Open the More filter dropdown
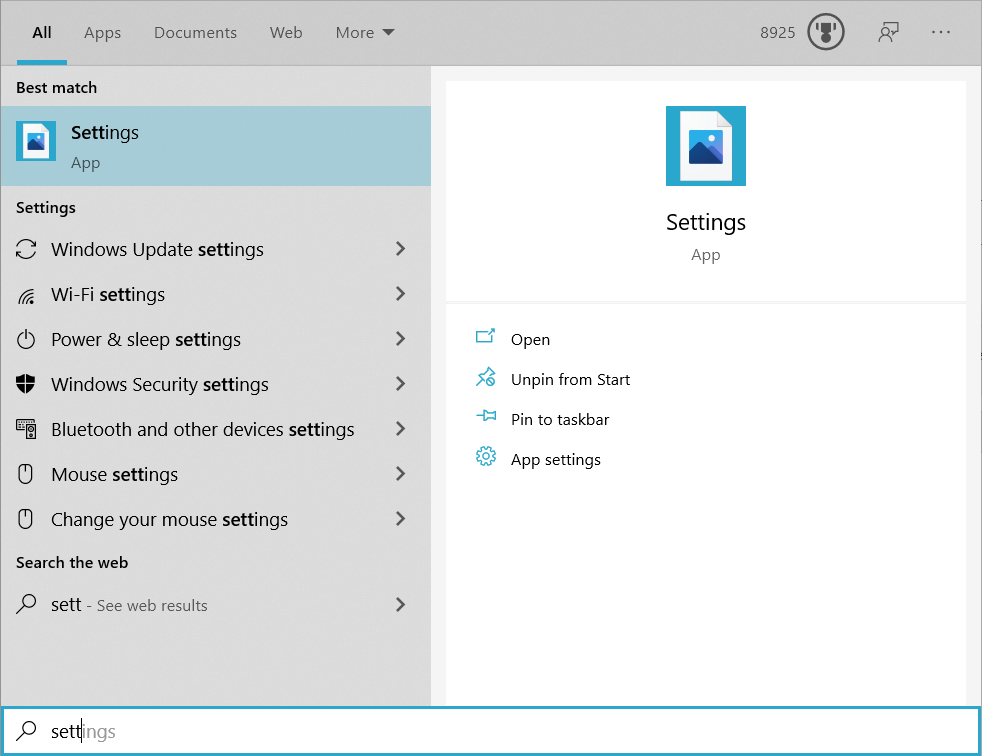Viewport: 982px width, 756px height. click(x=364, y=33)
